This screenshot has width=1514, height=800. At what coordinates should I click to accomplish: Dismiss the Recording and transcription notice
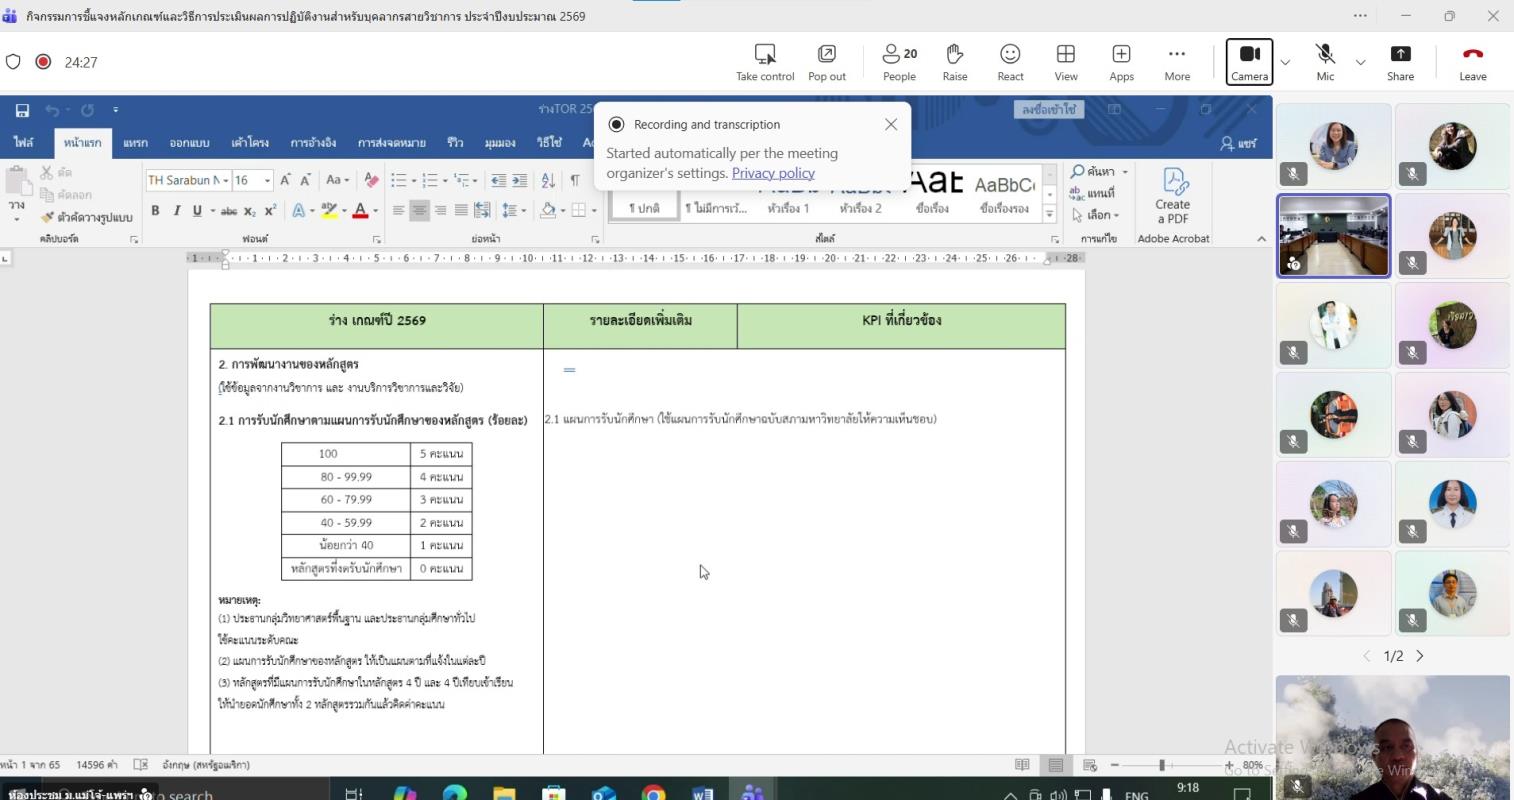(x=890, y=124)
